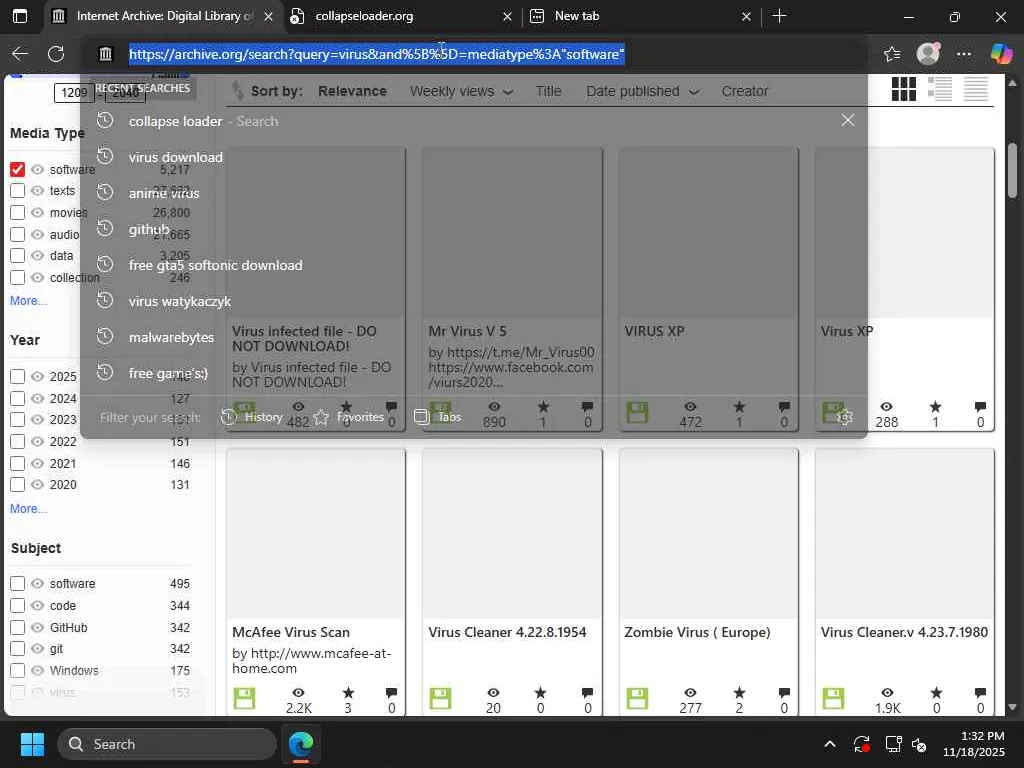Open suggestion settings gear icon
This screenshot has height=768, width=1024.
(845, 417)
